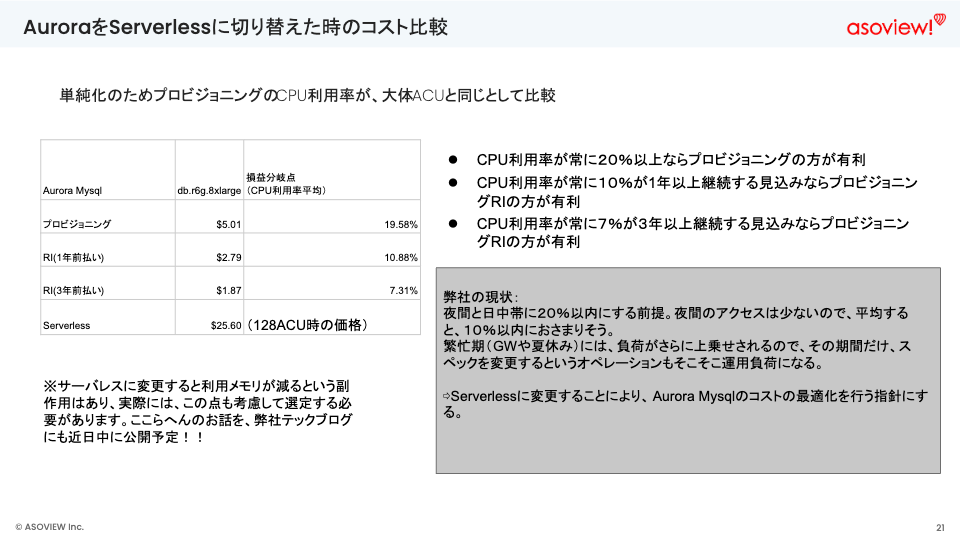
Task: Click the '弊社の現状:' heading in gray box
Action: pos(481,297)
